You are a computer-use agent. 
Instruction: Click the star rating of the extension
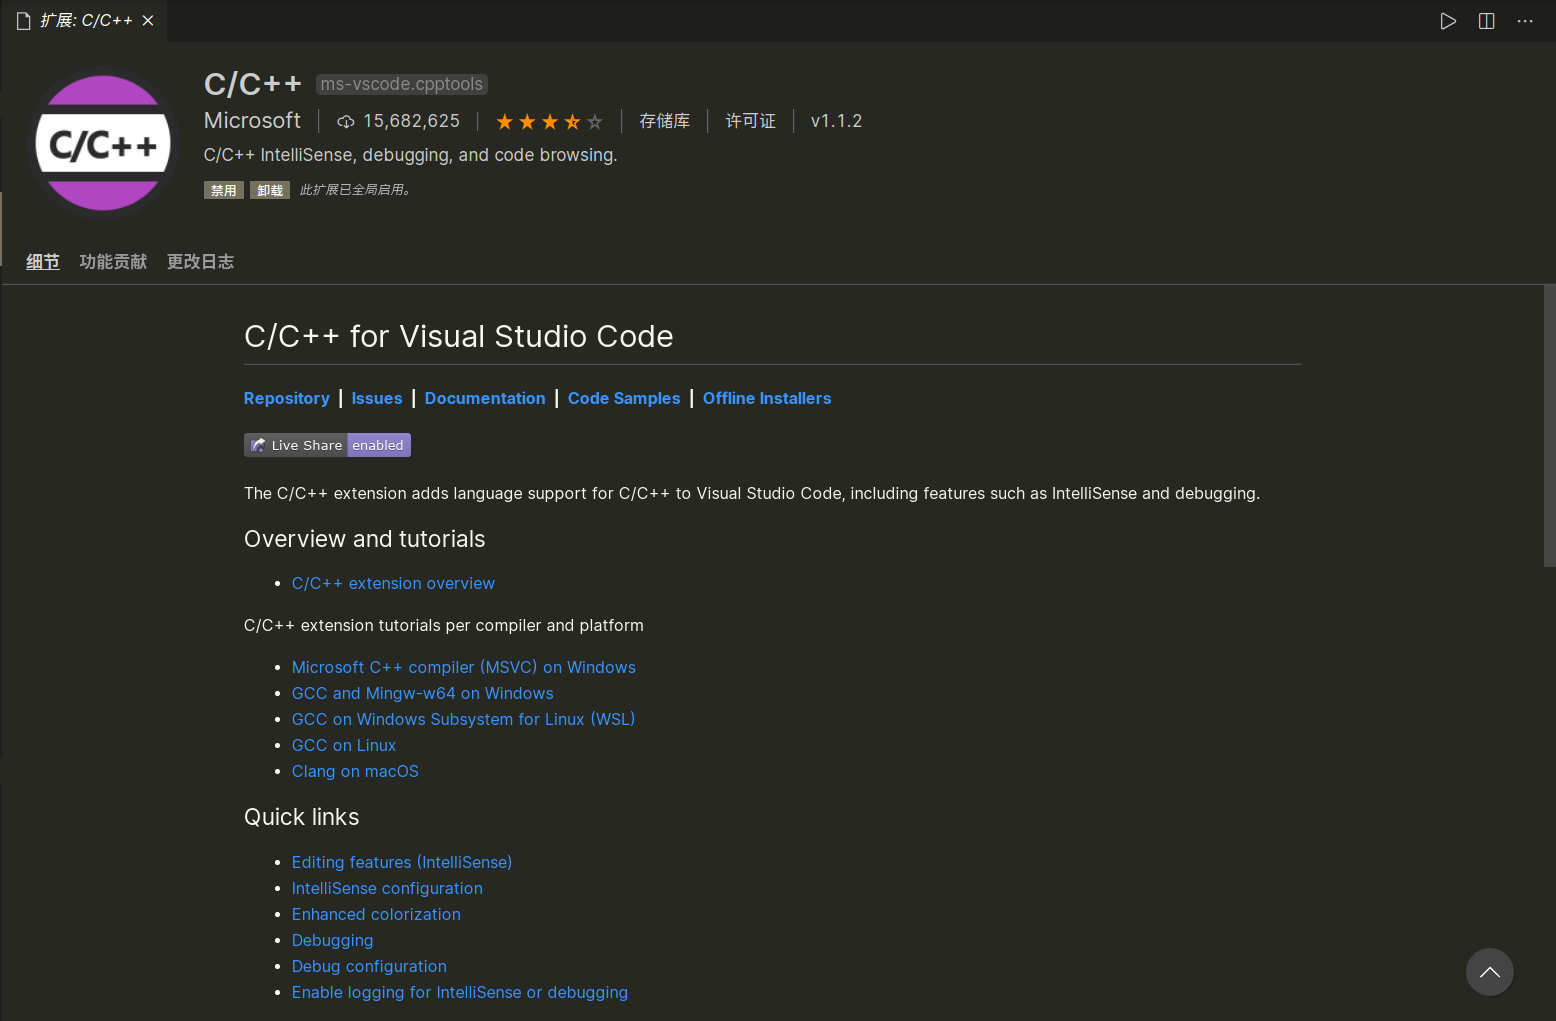pyautogui.click(x=549, y=122)
